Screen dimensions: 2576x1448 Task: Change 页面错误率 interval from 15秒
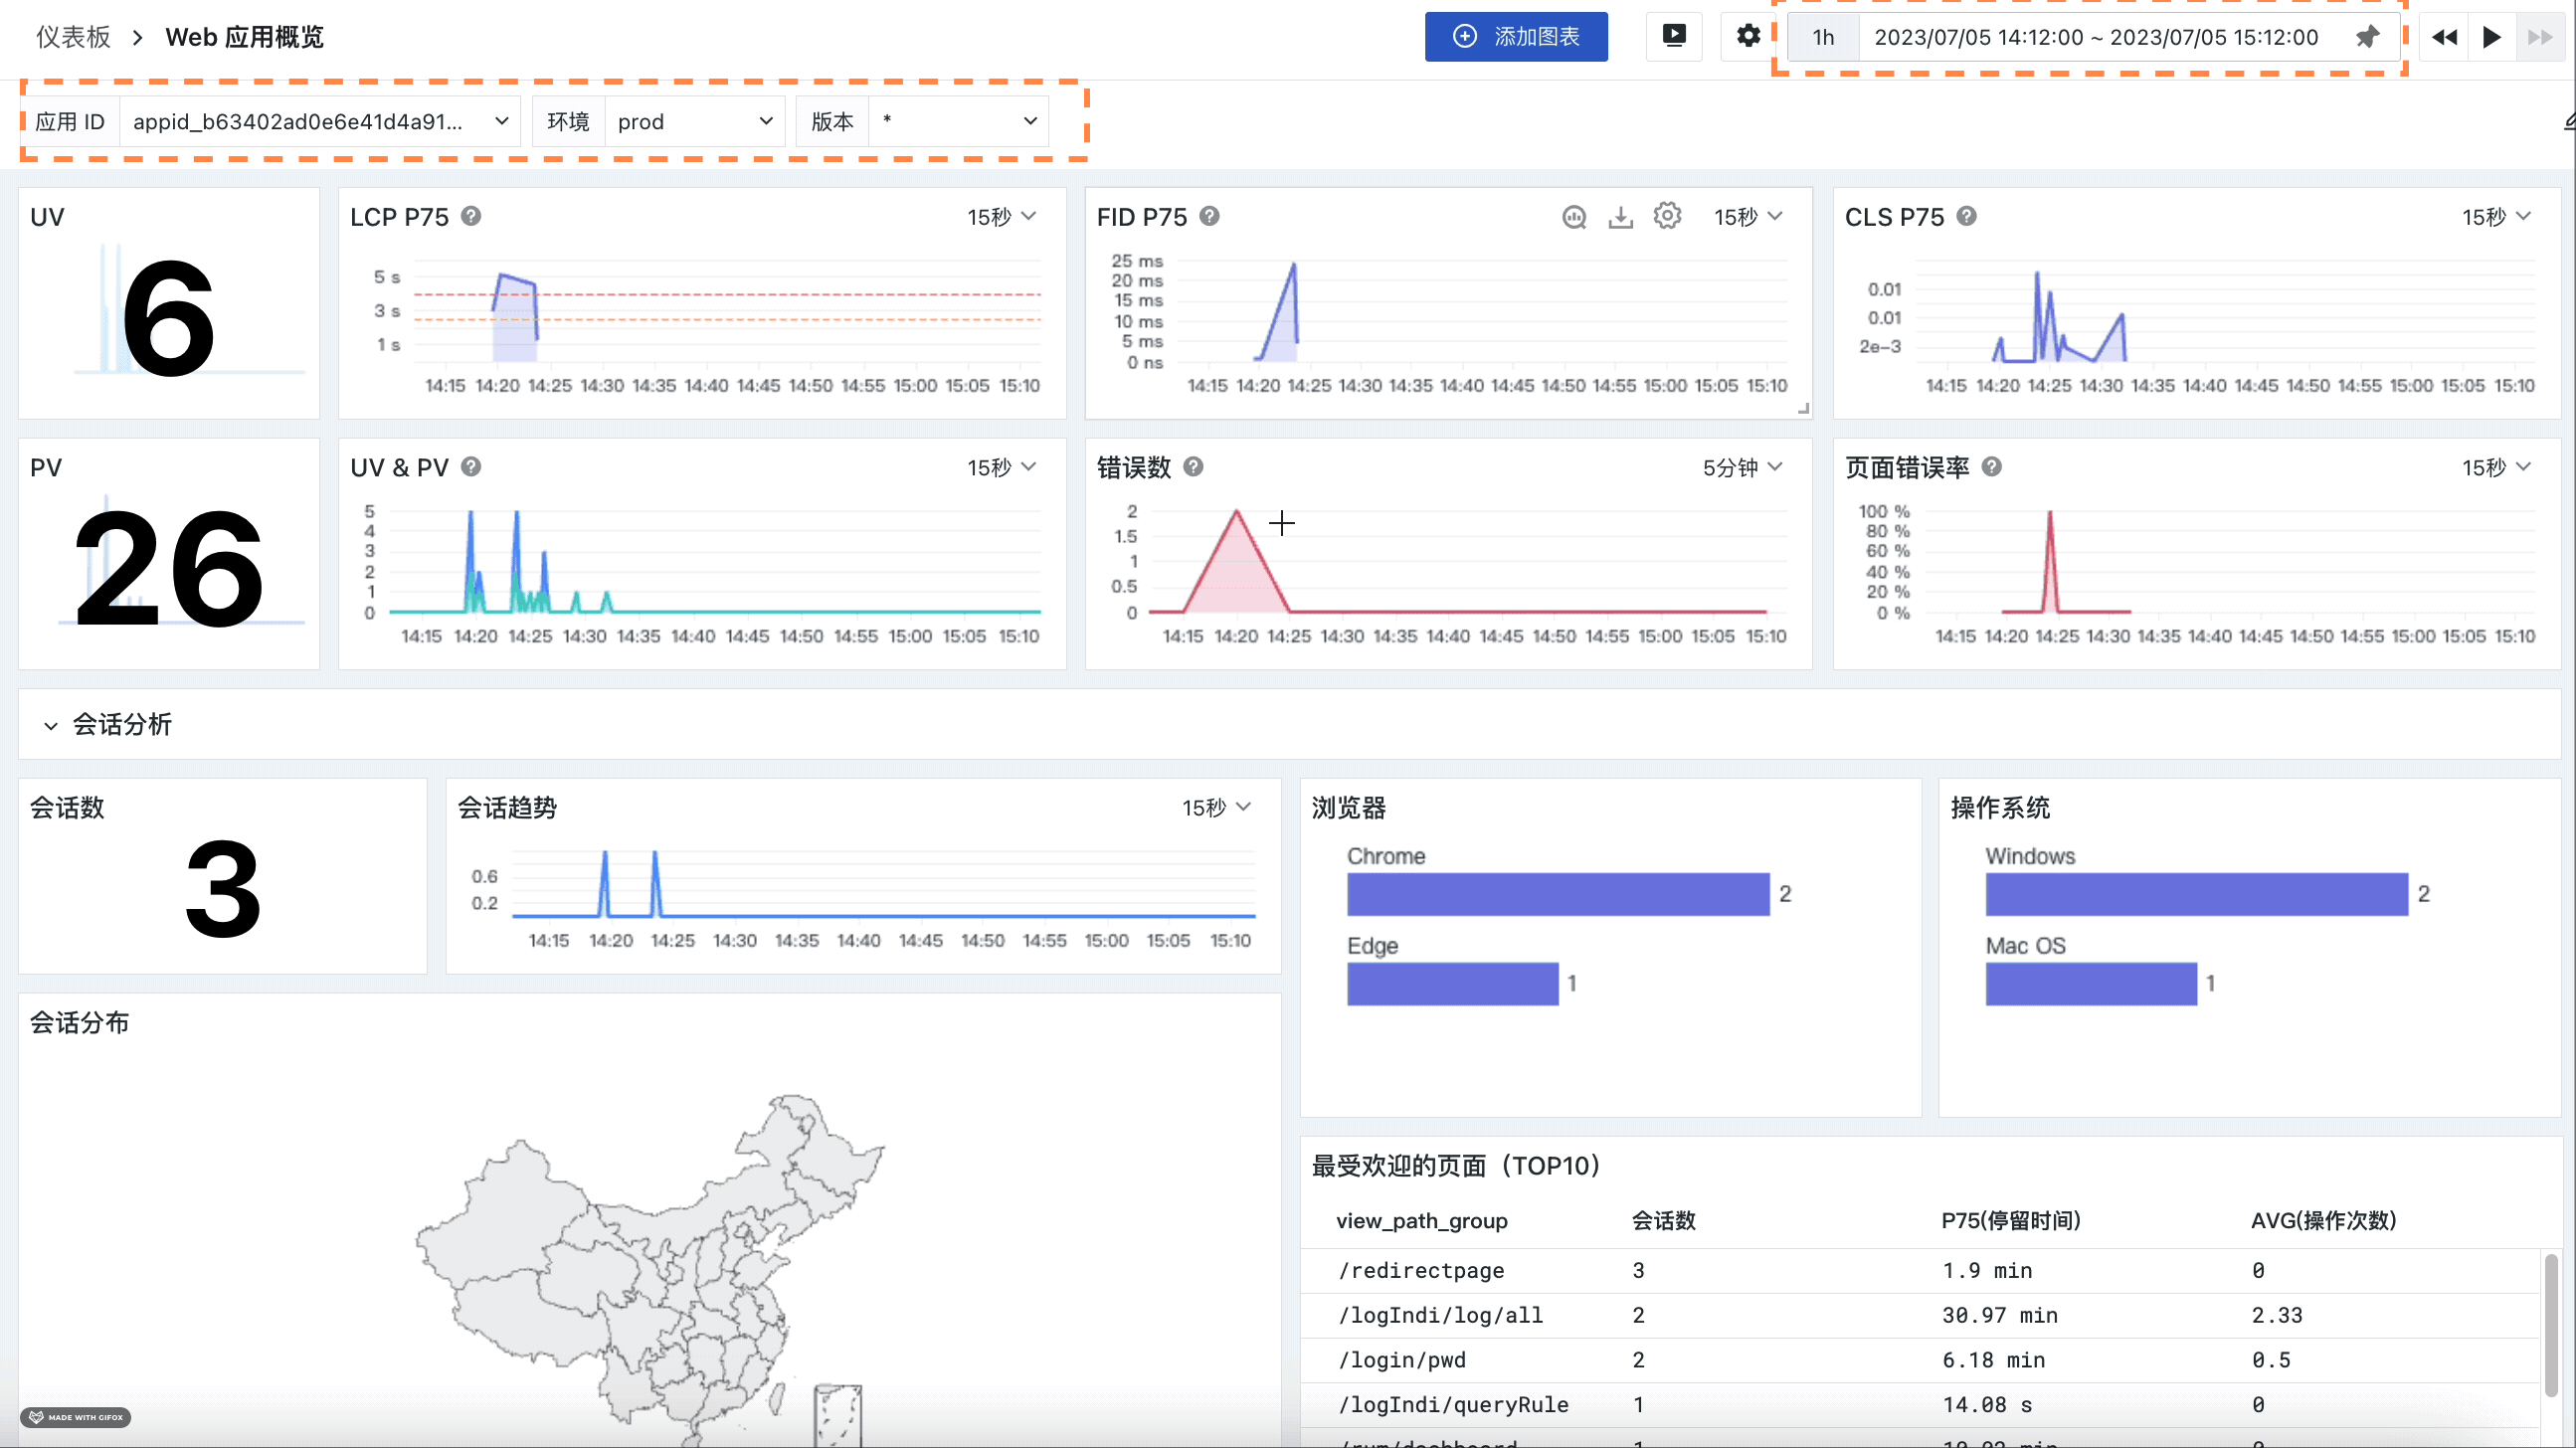pos(2496,467)
